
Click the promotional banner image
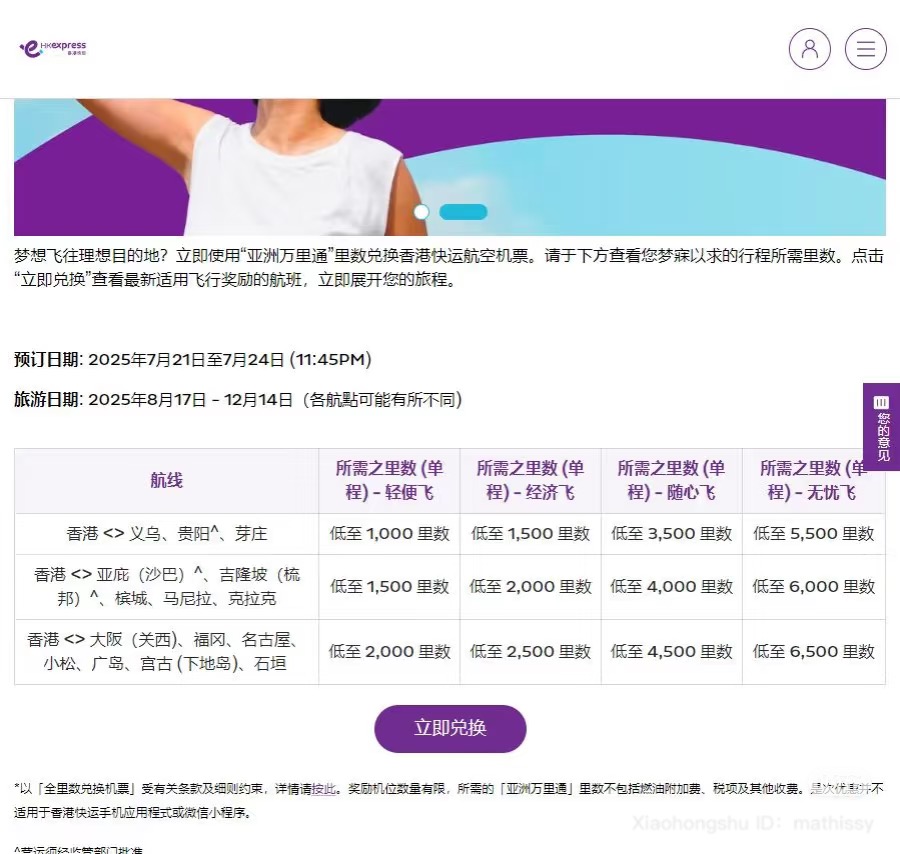[450, 165]
